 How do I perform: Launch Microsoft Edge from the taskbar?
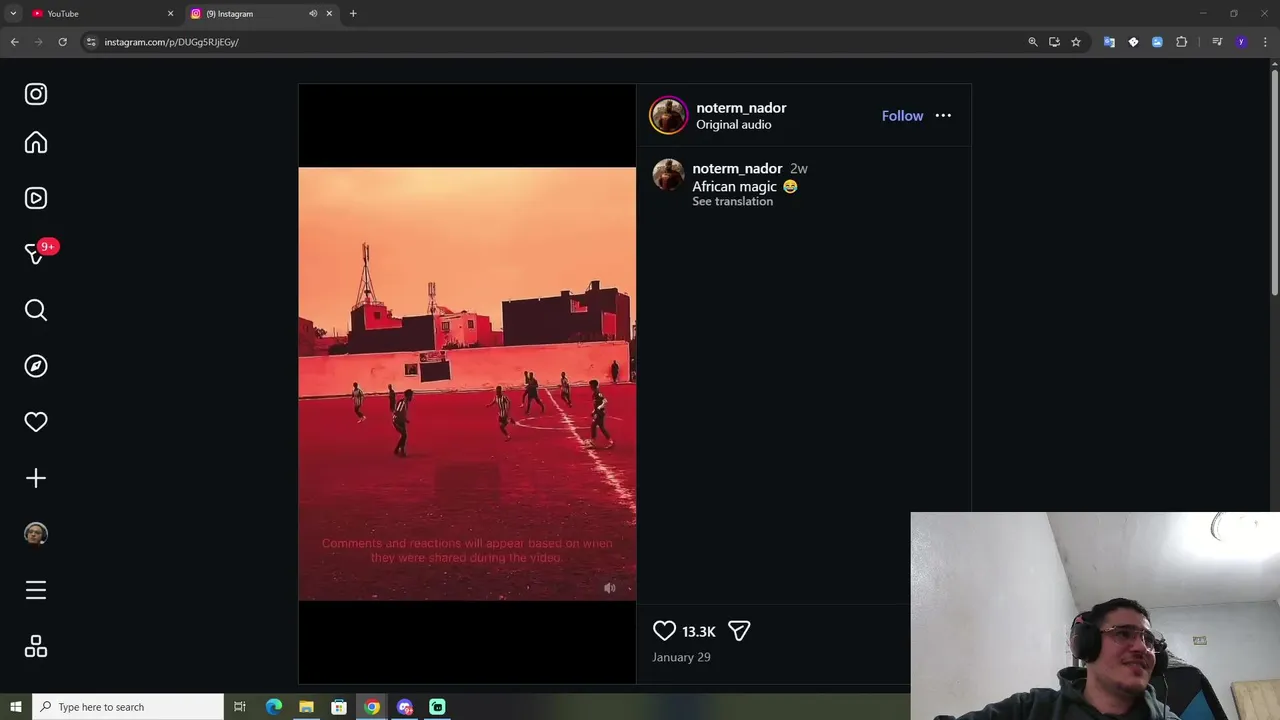[x=274, y=707]
